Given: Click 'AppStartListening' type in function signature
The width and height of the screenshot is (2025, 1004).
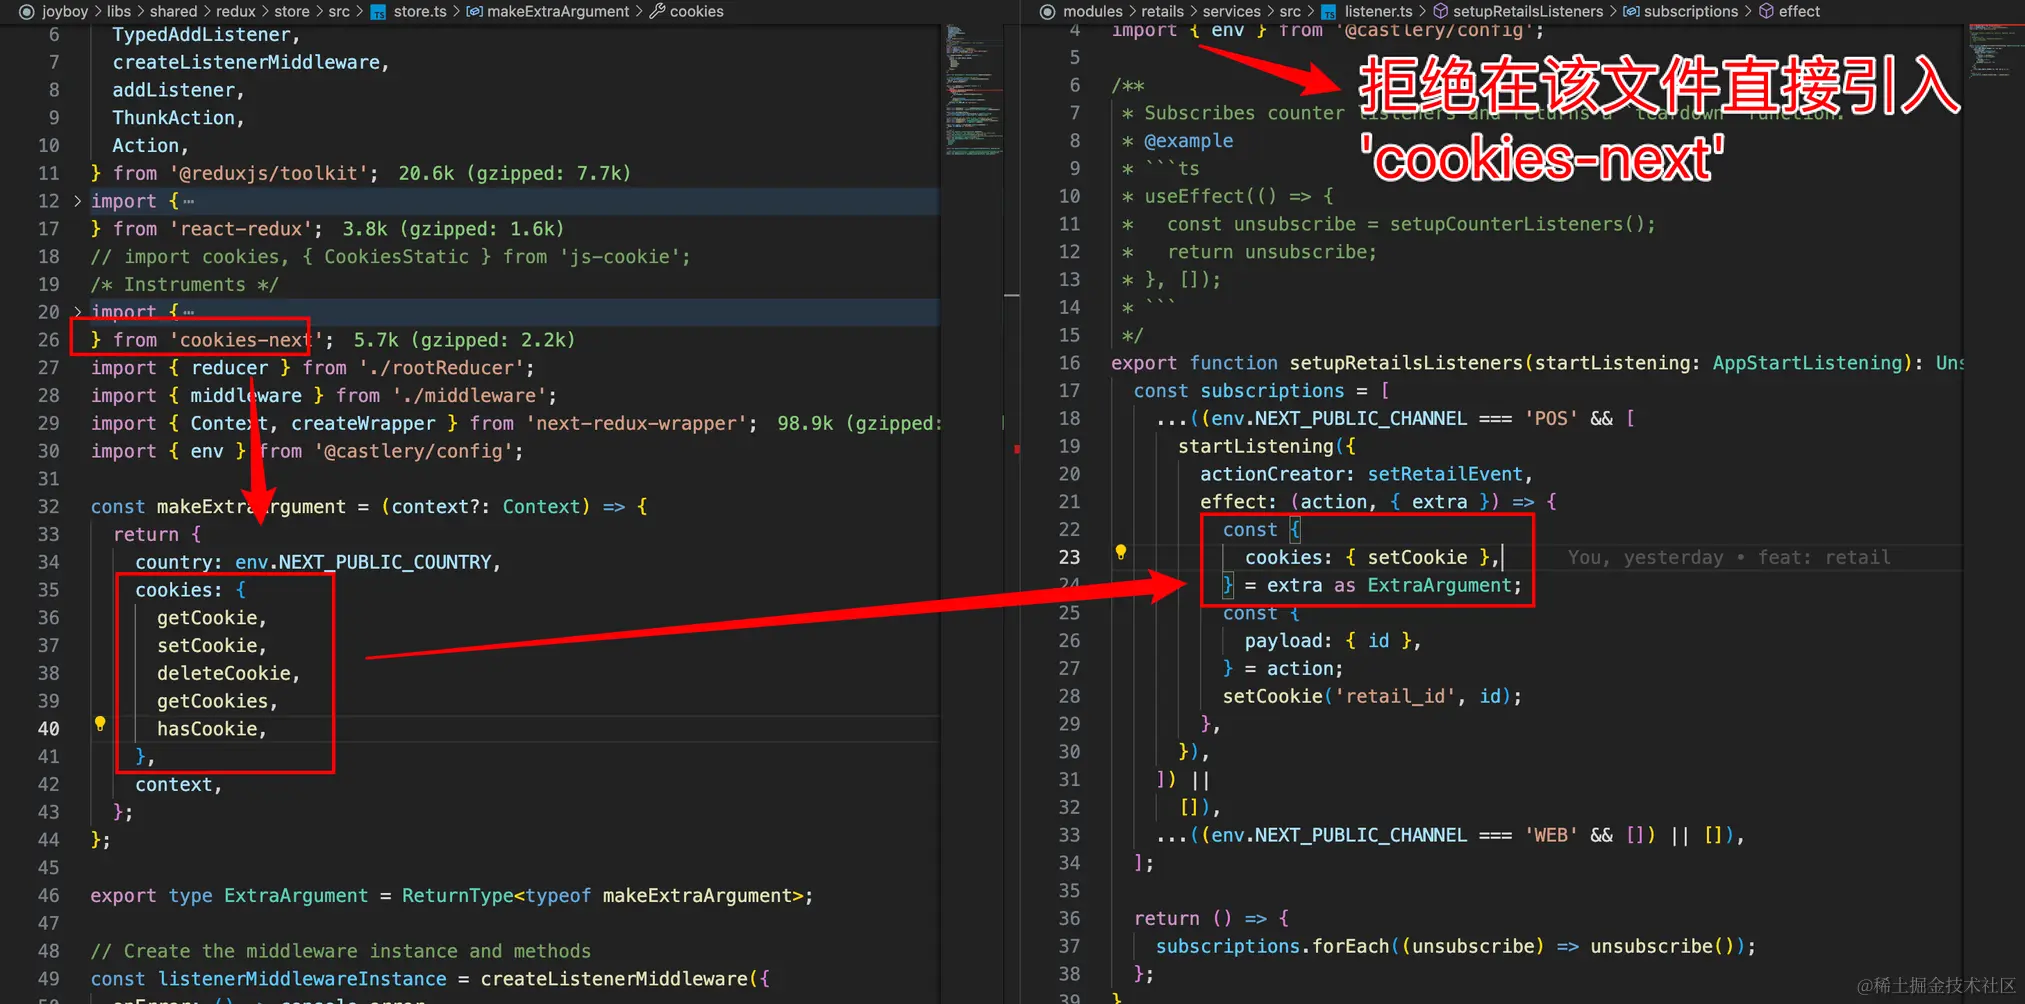Looking at the screenshot, I should coord(1807,363).
